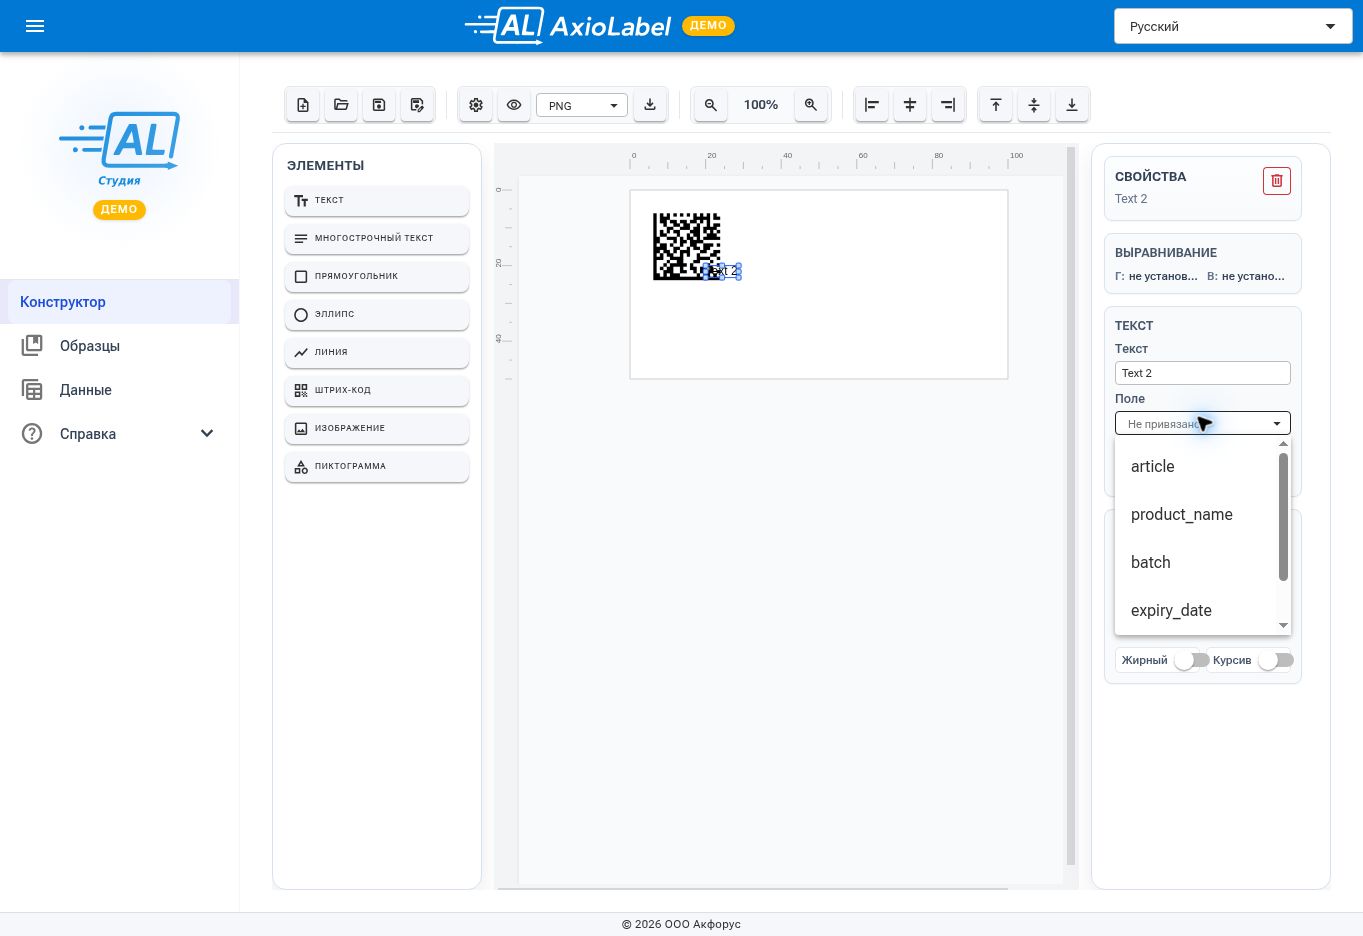
Task: Choose product_name from the field list
Action: pos(1196,514)
